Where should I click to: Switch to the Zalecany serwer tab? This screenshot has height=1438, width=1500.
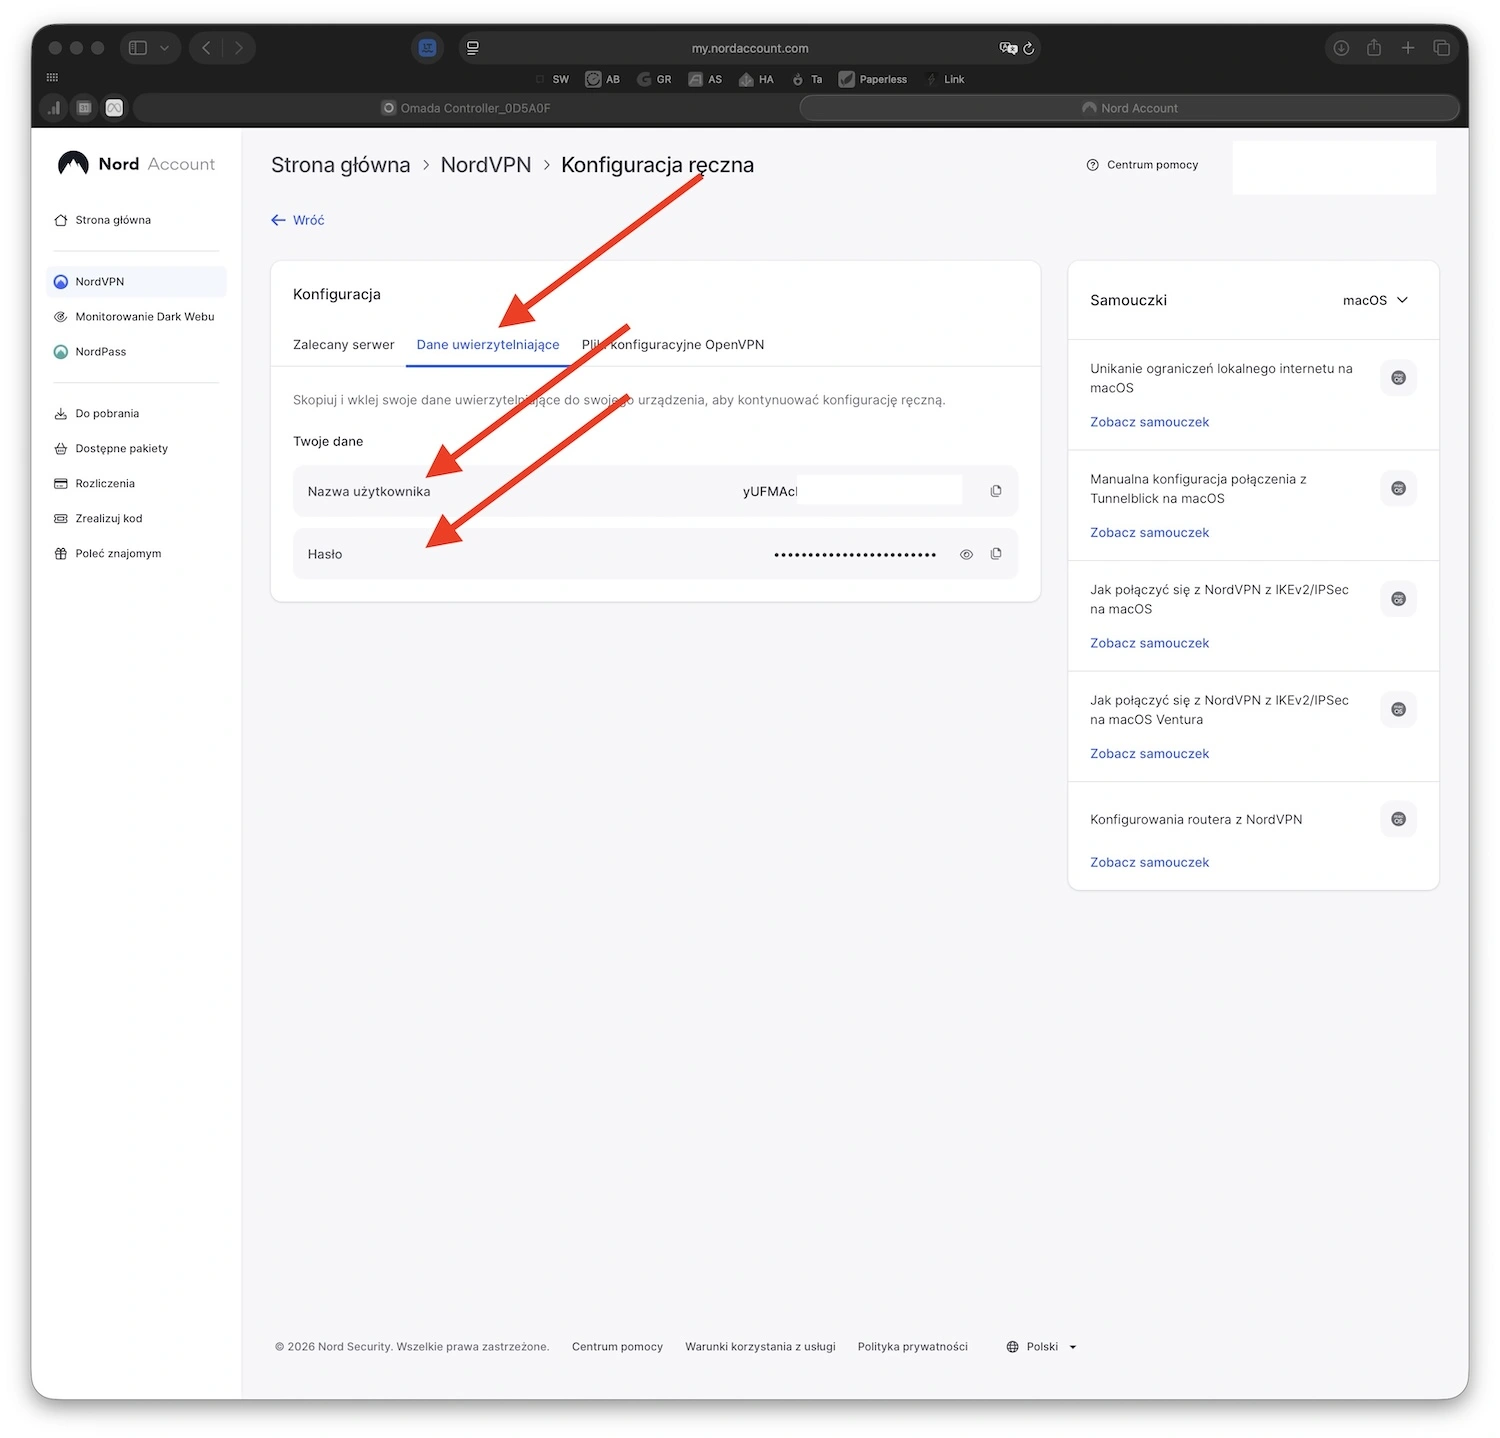343,345
